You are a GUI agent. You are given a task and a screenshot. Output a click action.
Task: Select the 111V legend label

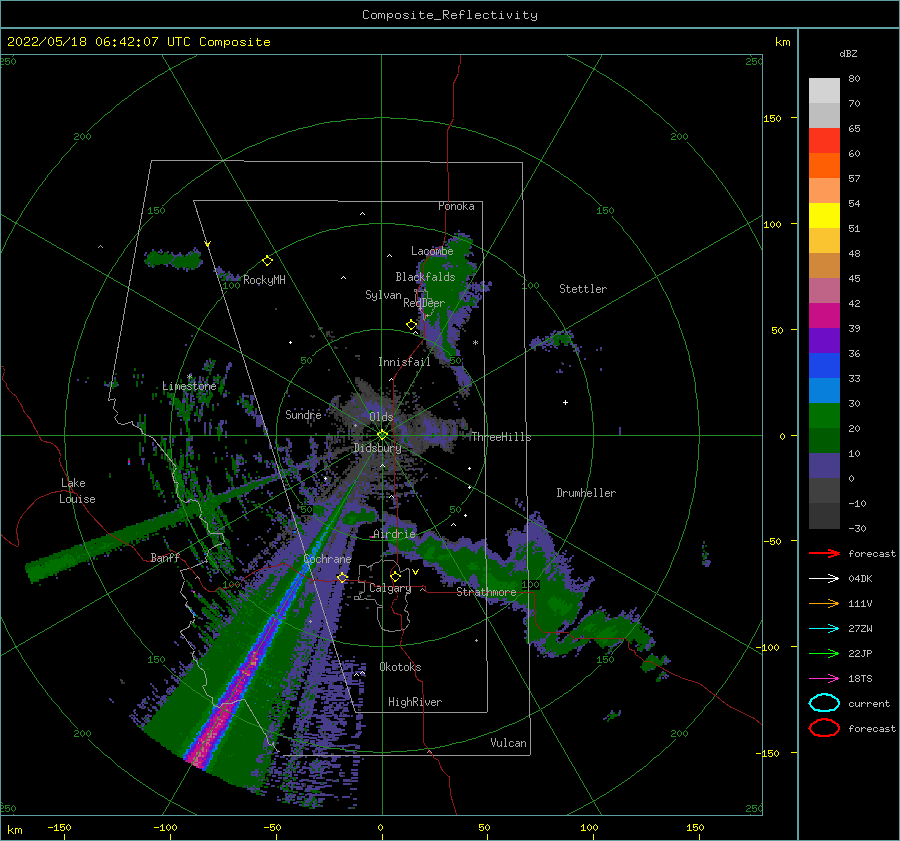pos(860,603)
